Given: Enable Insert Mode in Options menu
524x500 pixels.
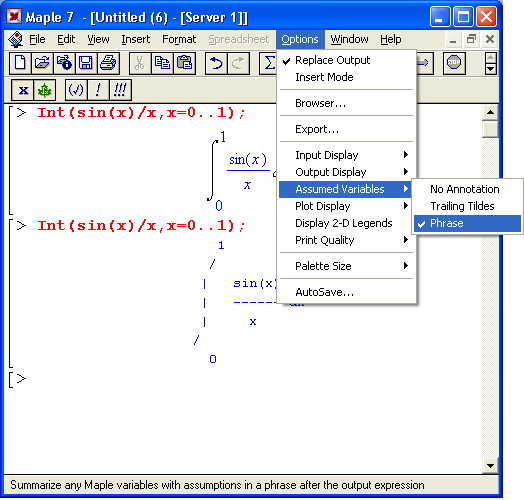Looking at the screenshot, I should (346, 77).
